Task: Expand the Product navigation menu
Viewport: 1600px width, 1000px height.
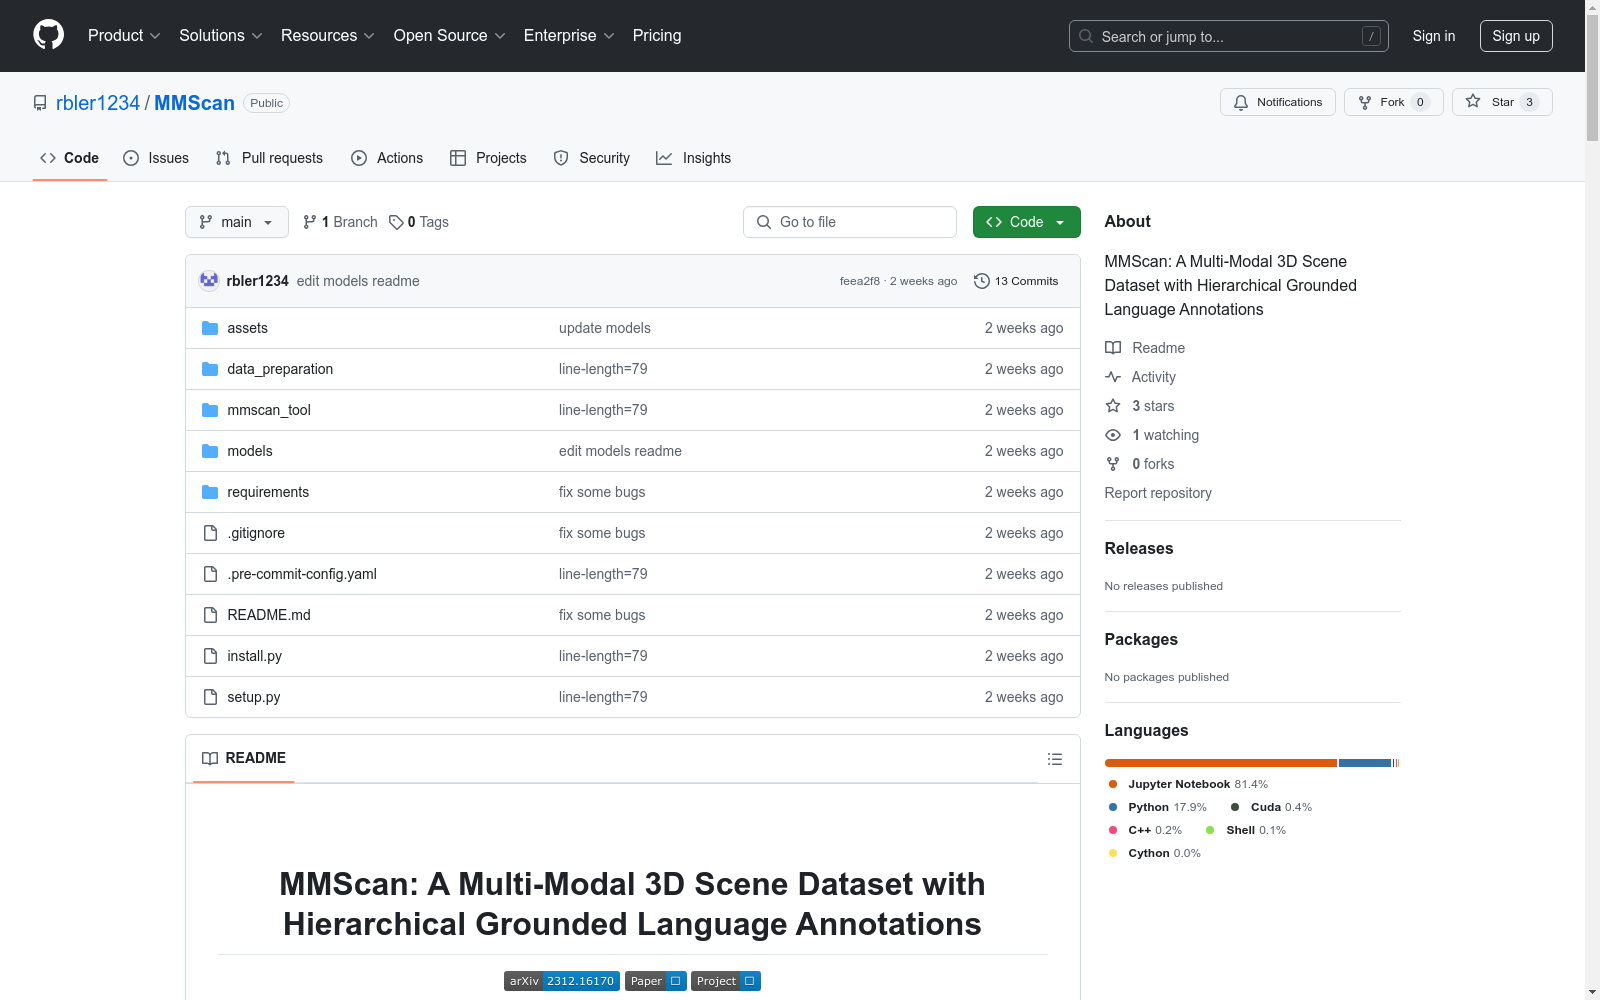Action: pos(124,36)
